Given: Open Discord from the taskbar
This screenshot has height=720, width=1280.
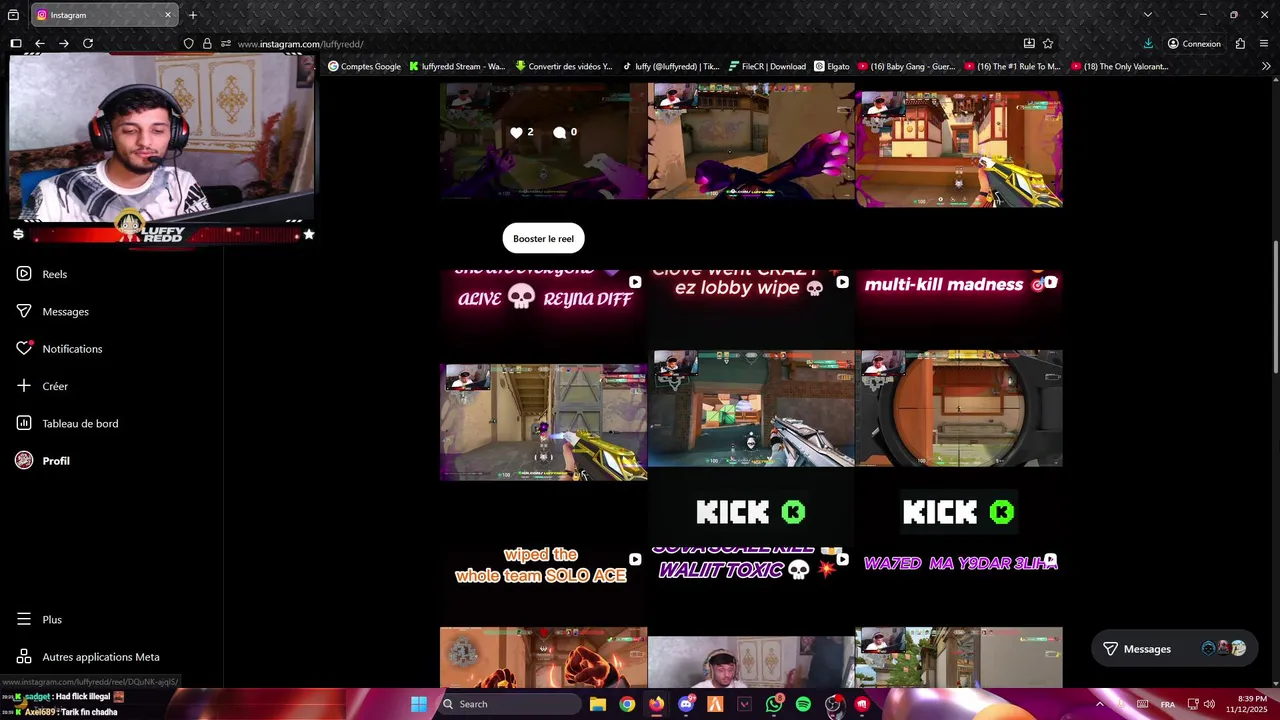Looking at the screenshot, I should [685, 704].
